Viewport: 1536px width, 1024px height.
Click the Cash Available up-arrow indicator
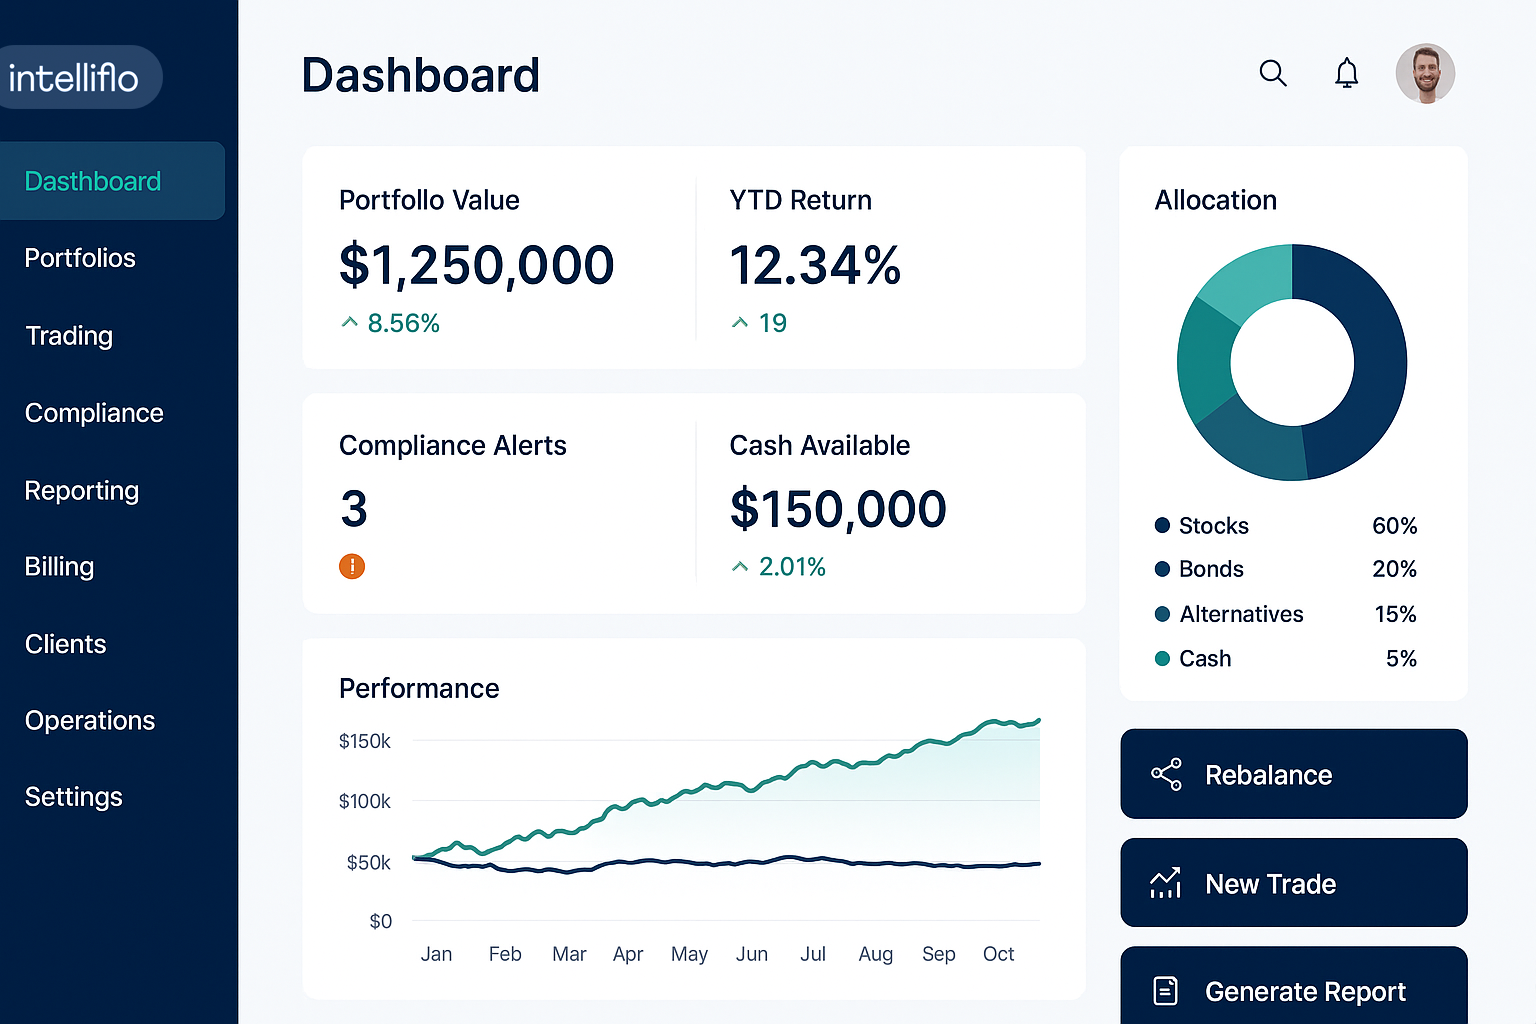740,567
